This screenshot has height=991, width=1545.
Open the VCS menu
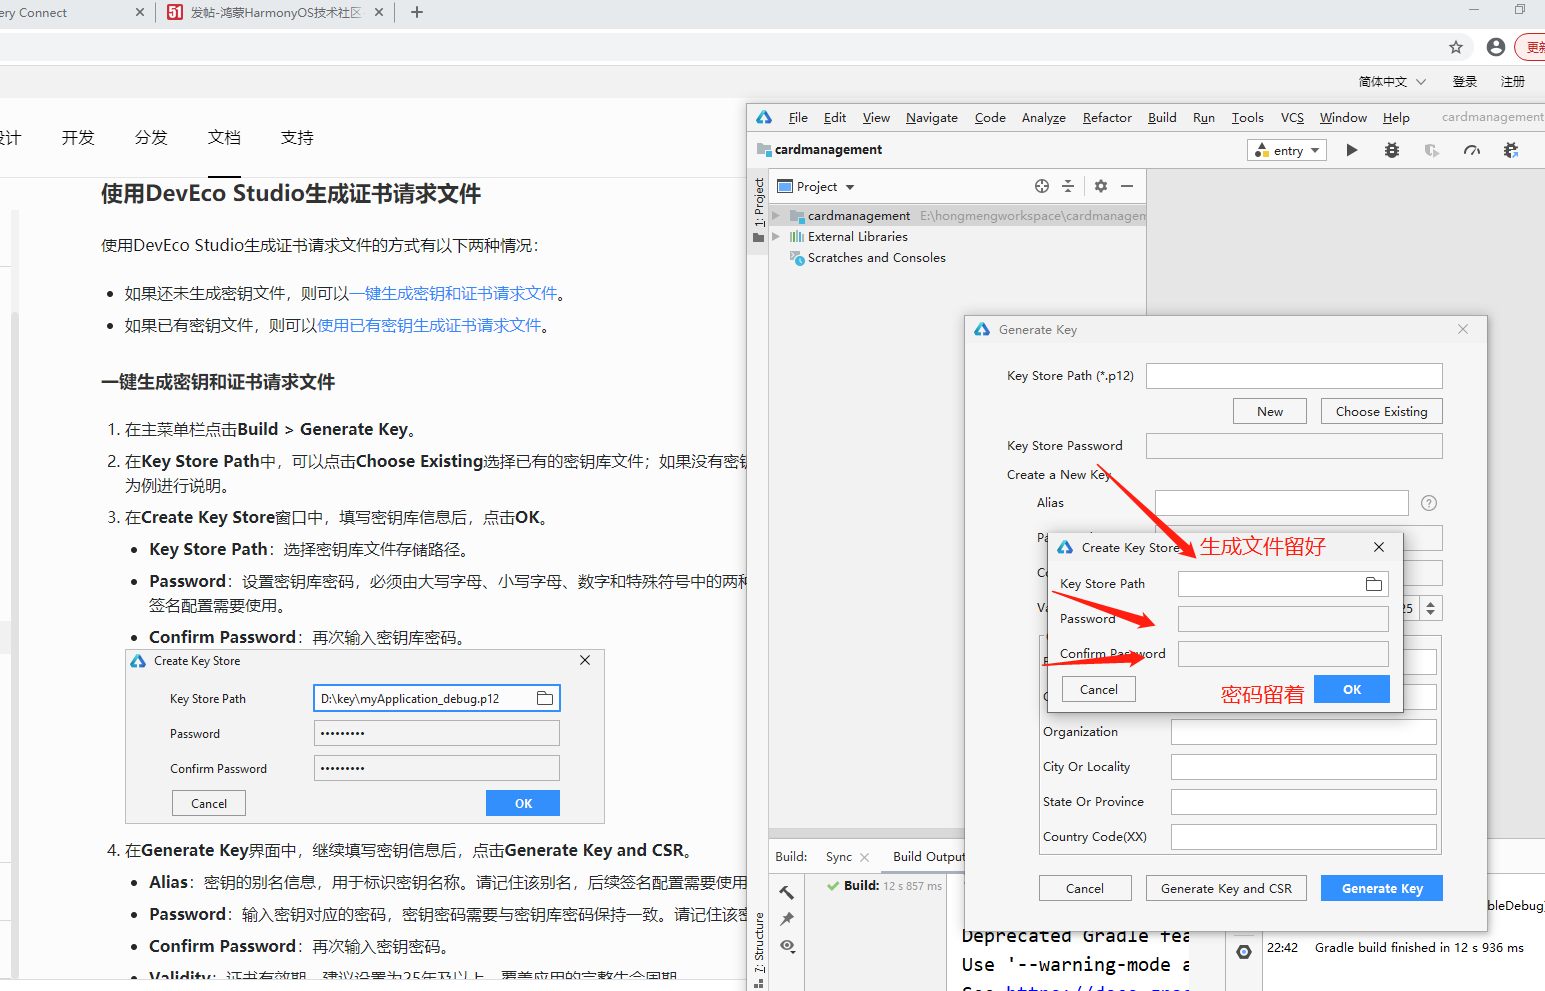click(1292, 117)
